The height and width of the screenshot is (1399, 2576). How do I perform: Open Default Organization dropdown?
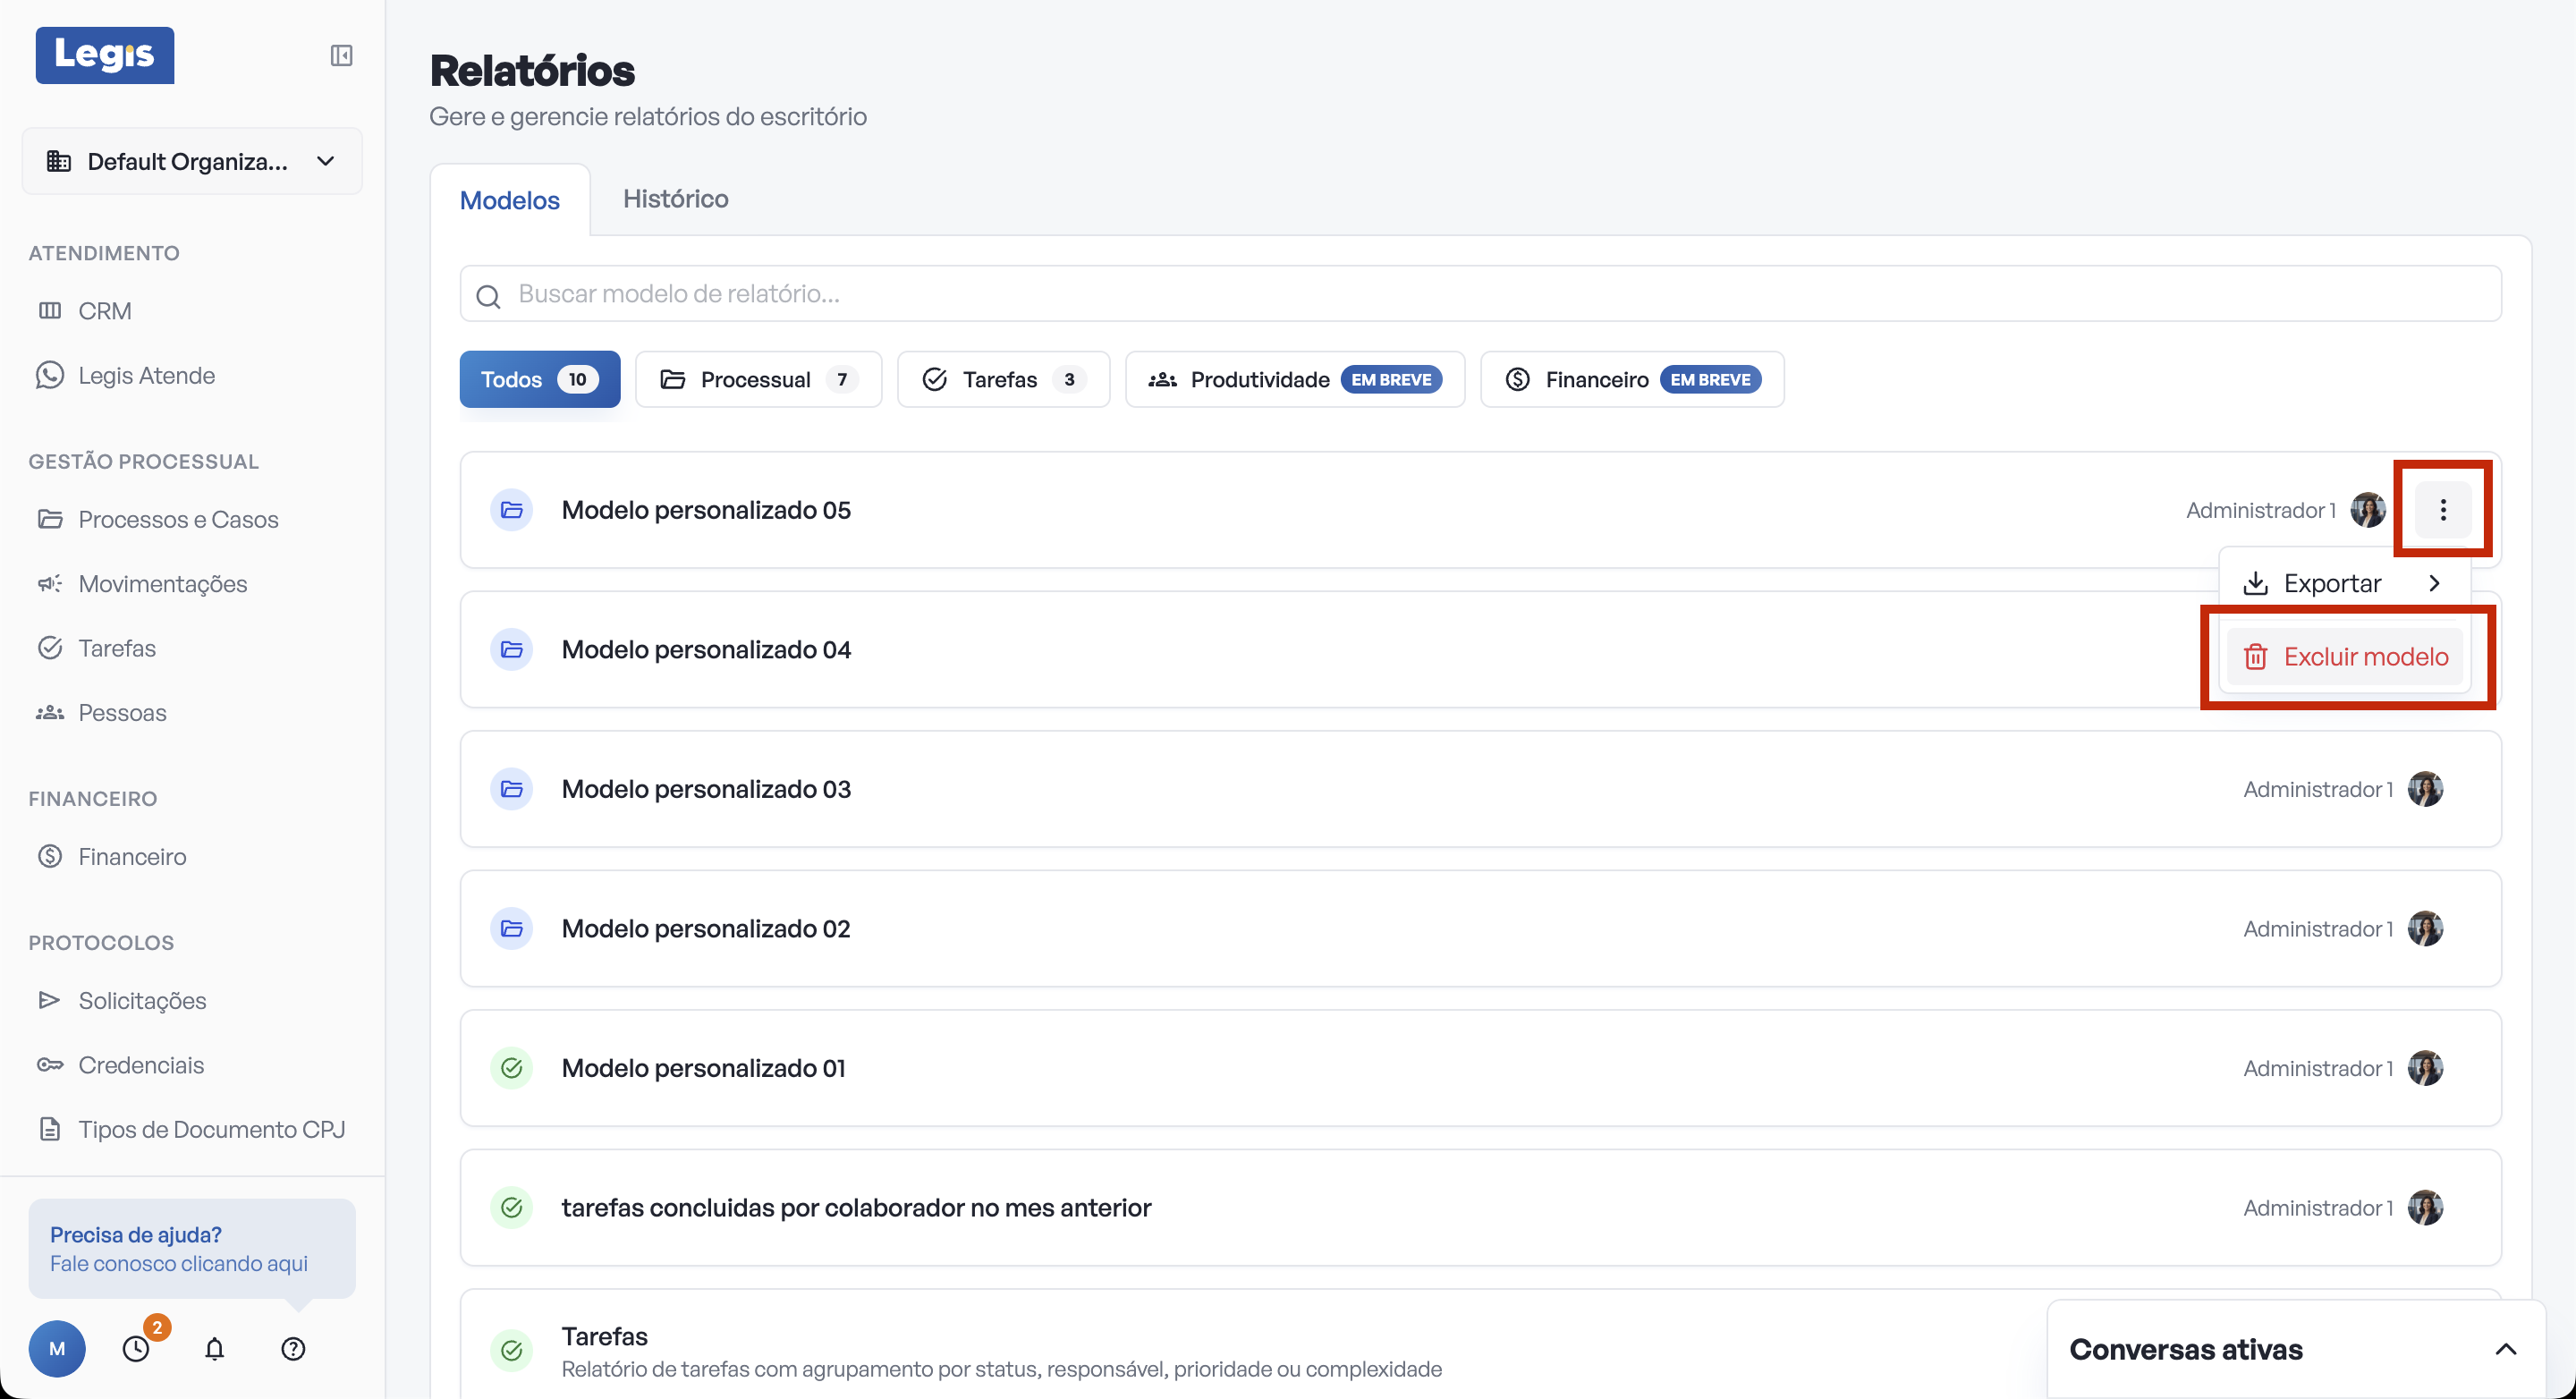click(x=192, y=161)
